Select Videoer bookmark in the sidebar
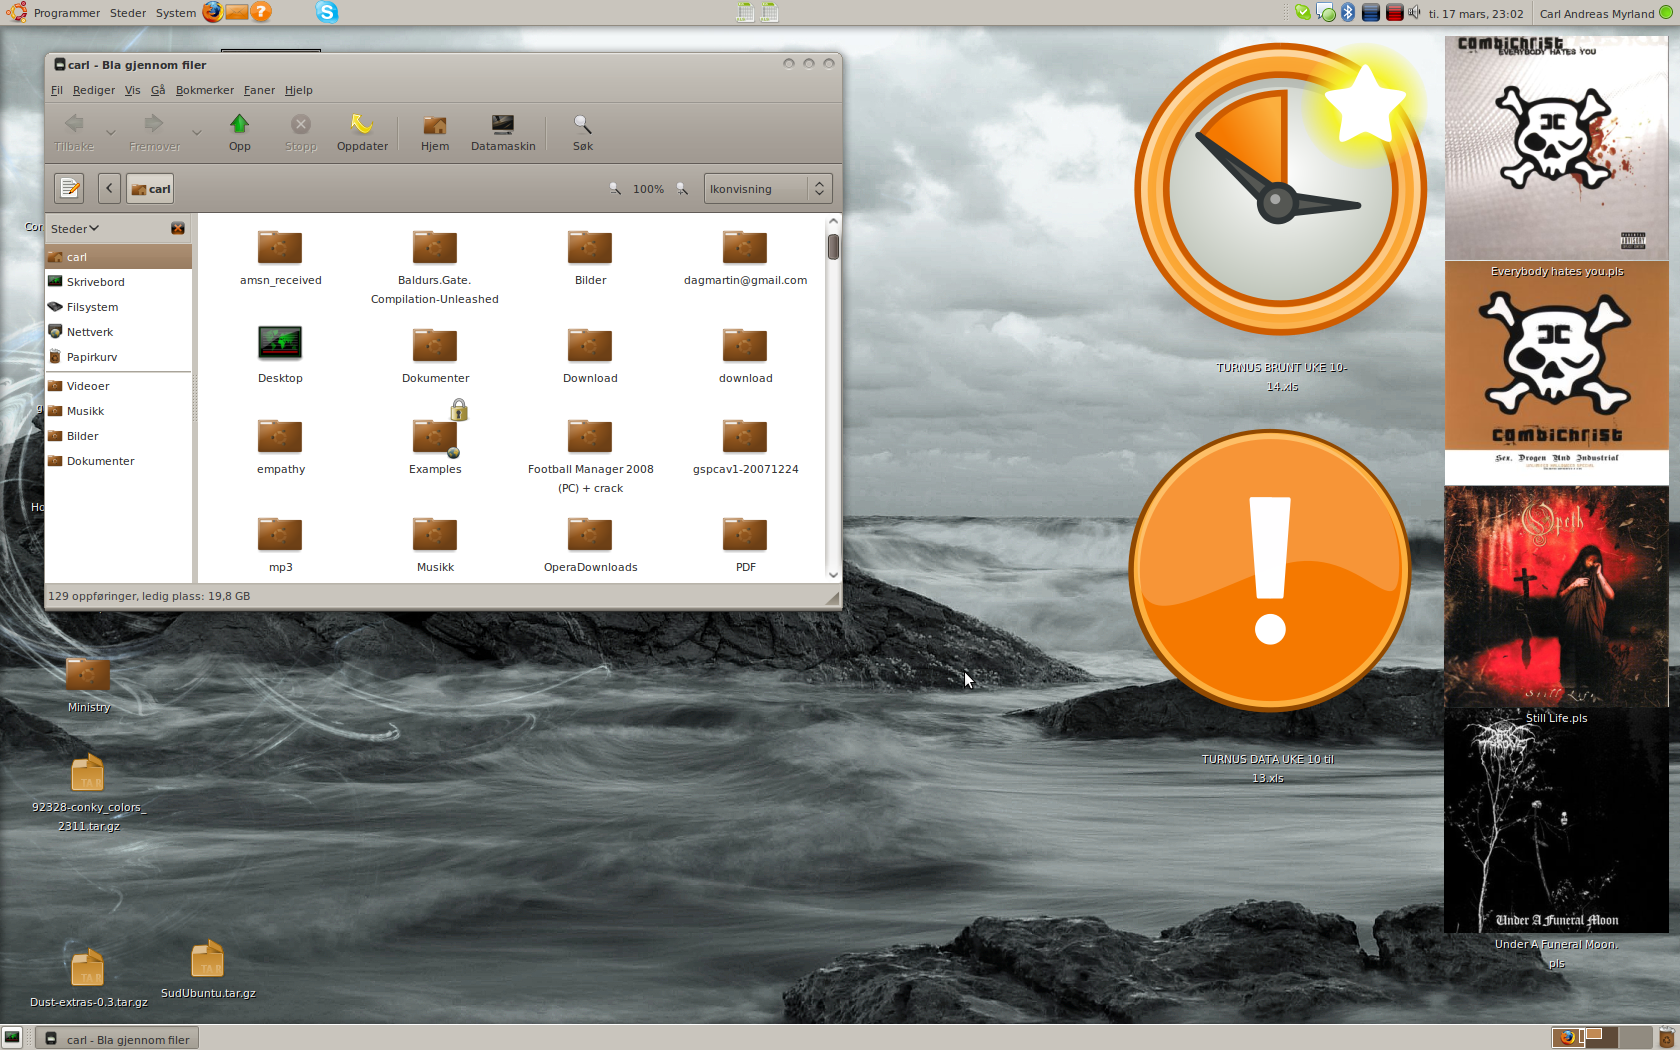The width and height of the screenshot is (1680, 1050). click(118, 386)
